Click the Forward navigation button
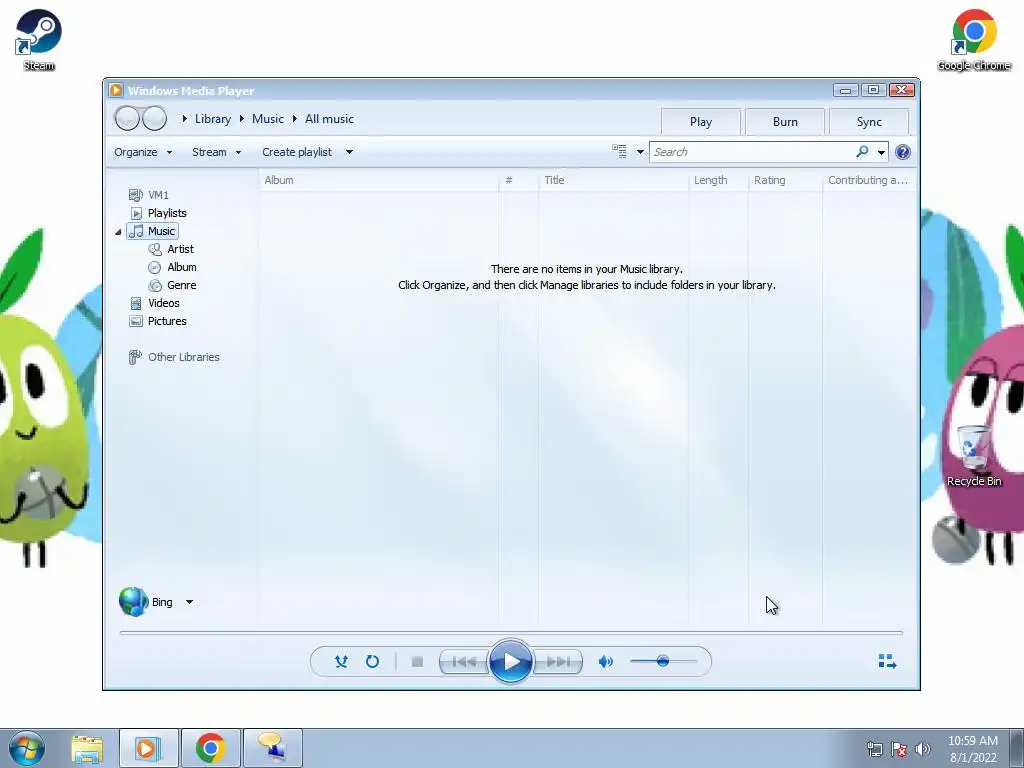1024x768 pixels. [155, 119]
